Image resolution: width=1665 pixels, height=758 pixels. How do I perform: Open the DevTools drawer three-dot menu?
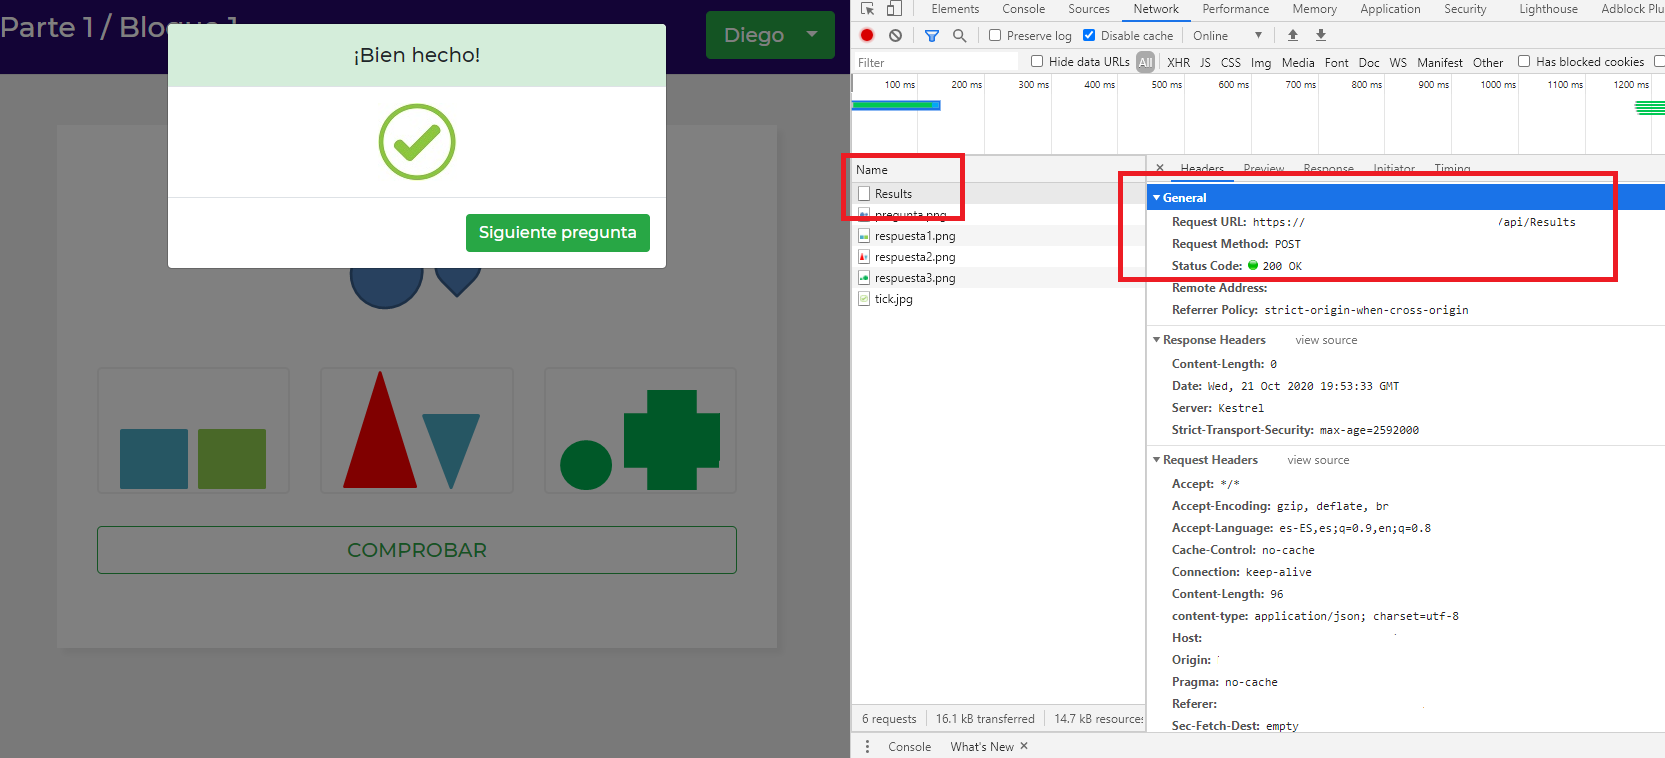pyautogui.click(x=867, y=747)
